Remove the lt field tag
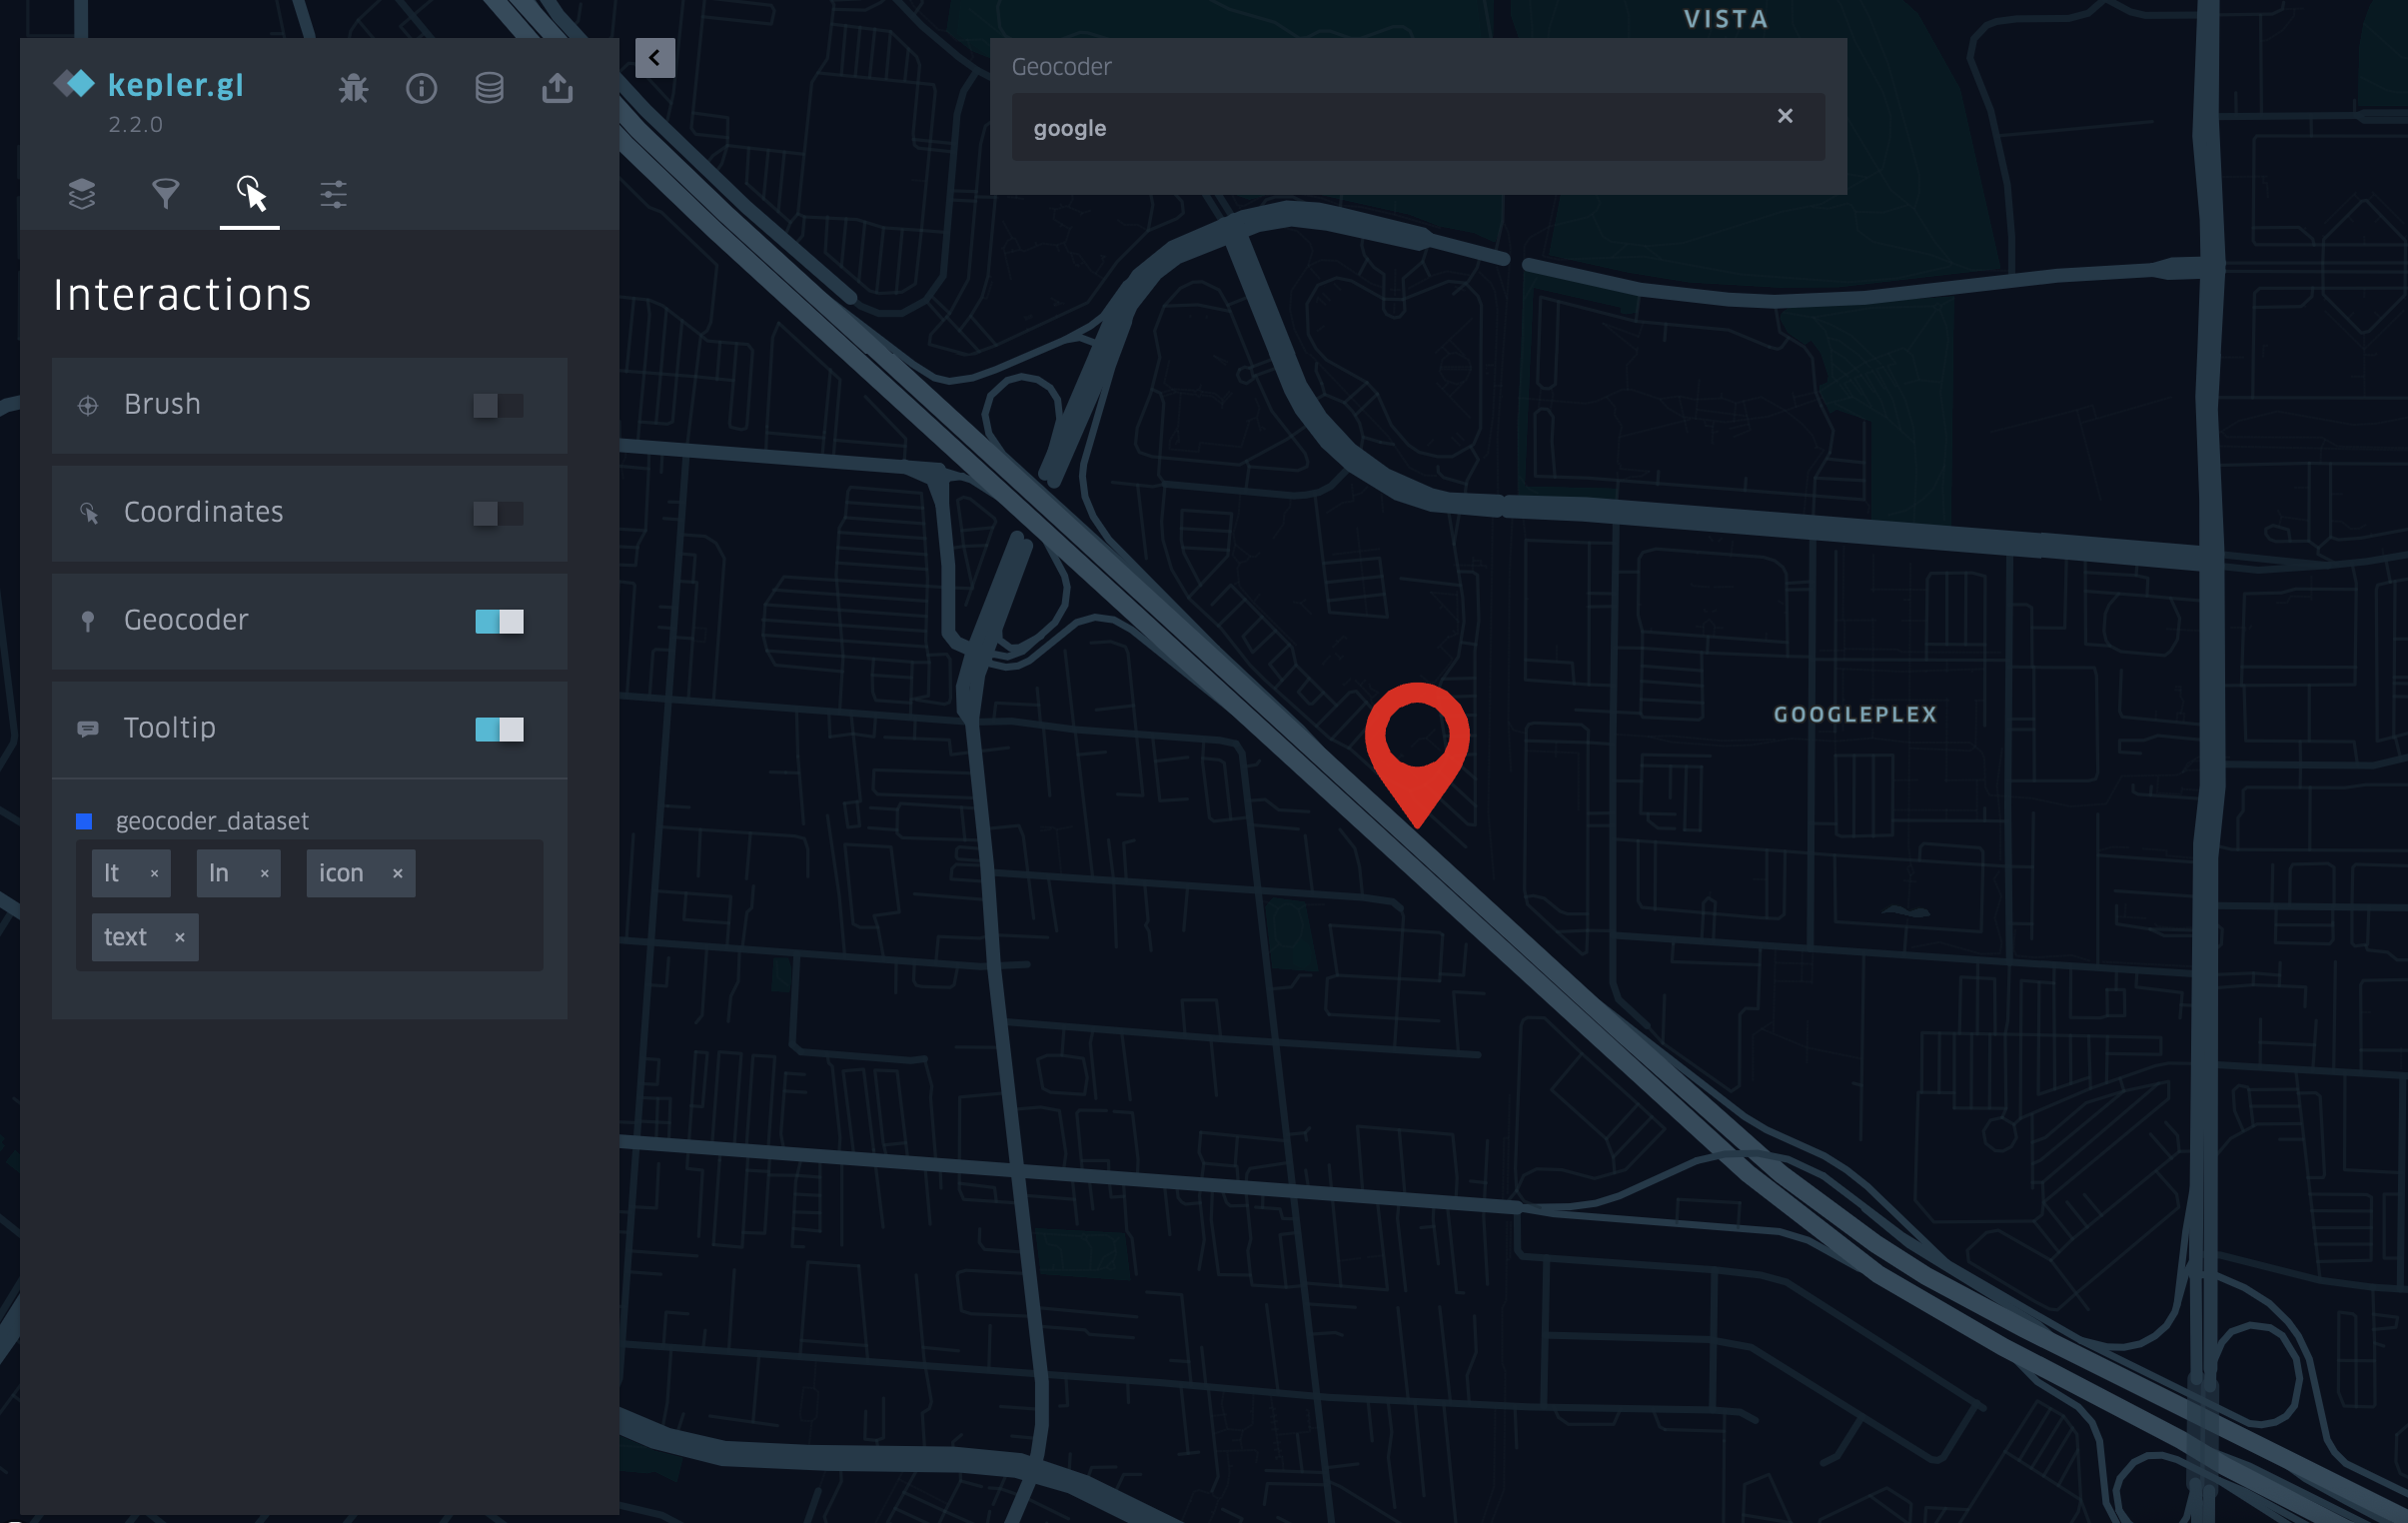 click(154, 873)
